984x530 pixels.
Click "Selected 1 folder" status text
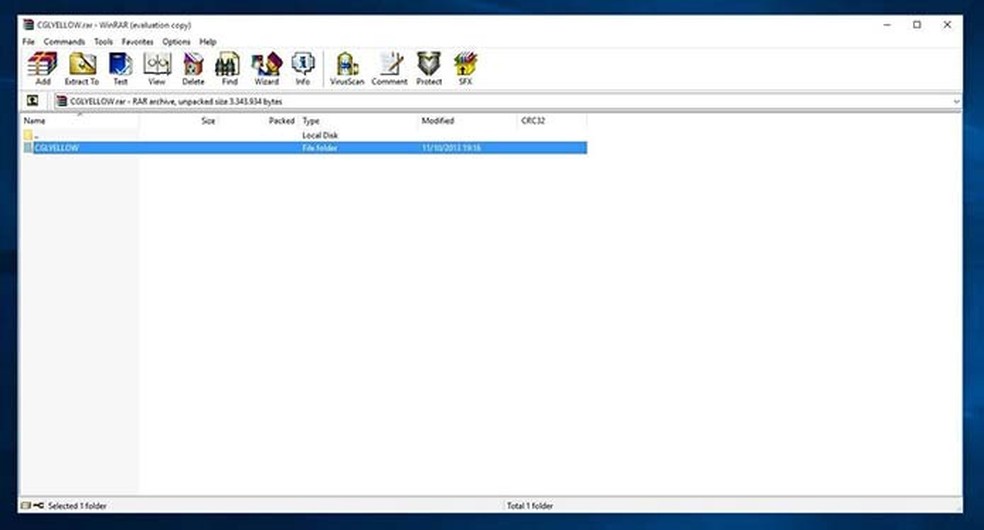[77, 506]
